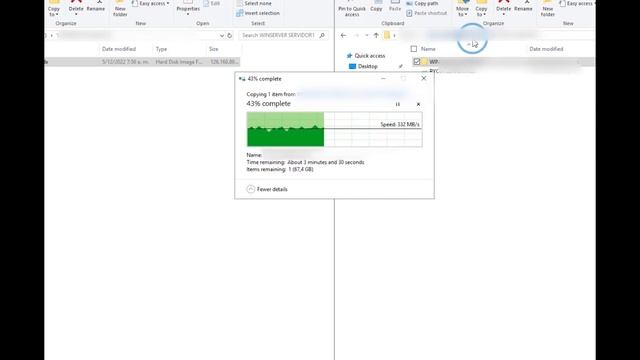
Task: Open Desktop in navigation pane
Action: [x=363, y=66]
